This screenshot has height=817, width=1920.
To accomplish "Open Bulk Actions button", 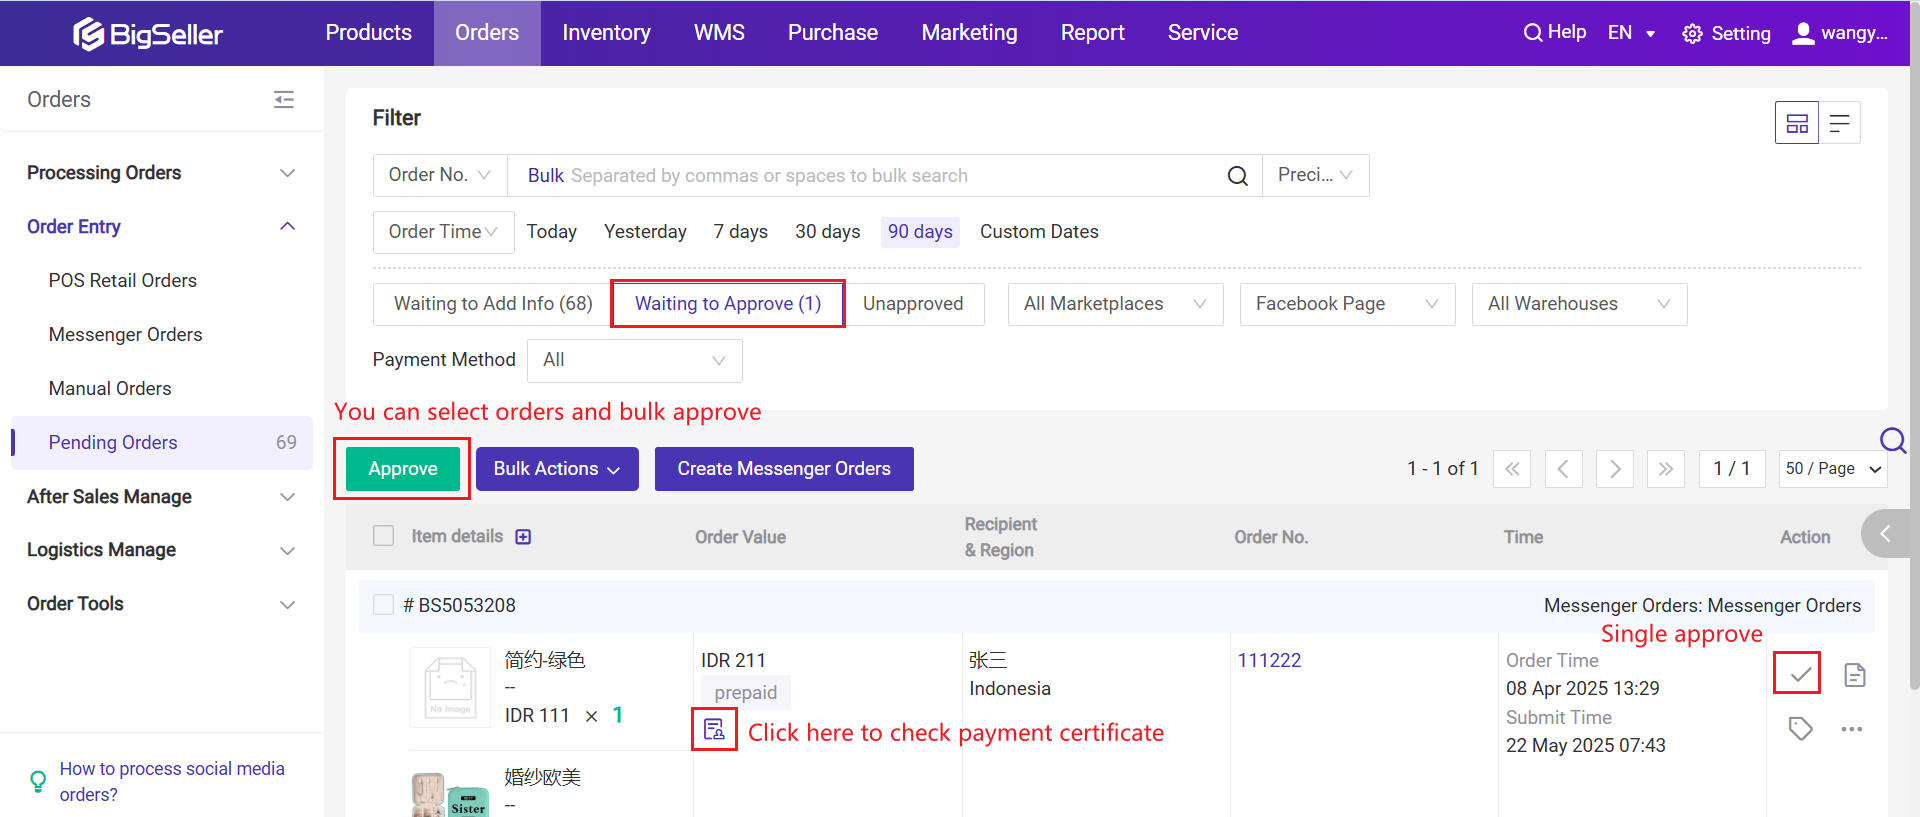I will coord(557,469).
